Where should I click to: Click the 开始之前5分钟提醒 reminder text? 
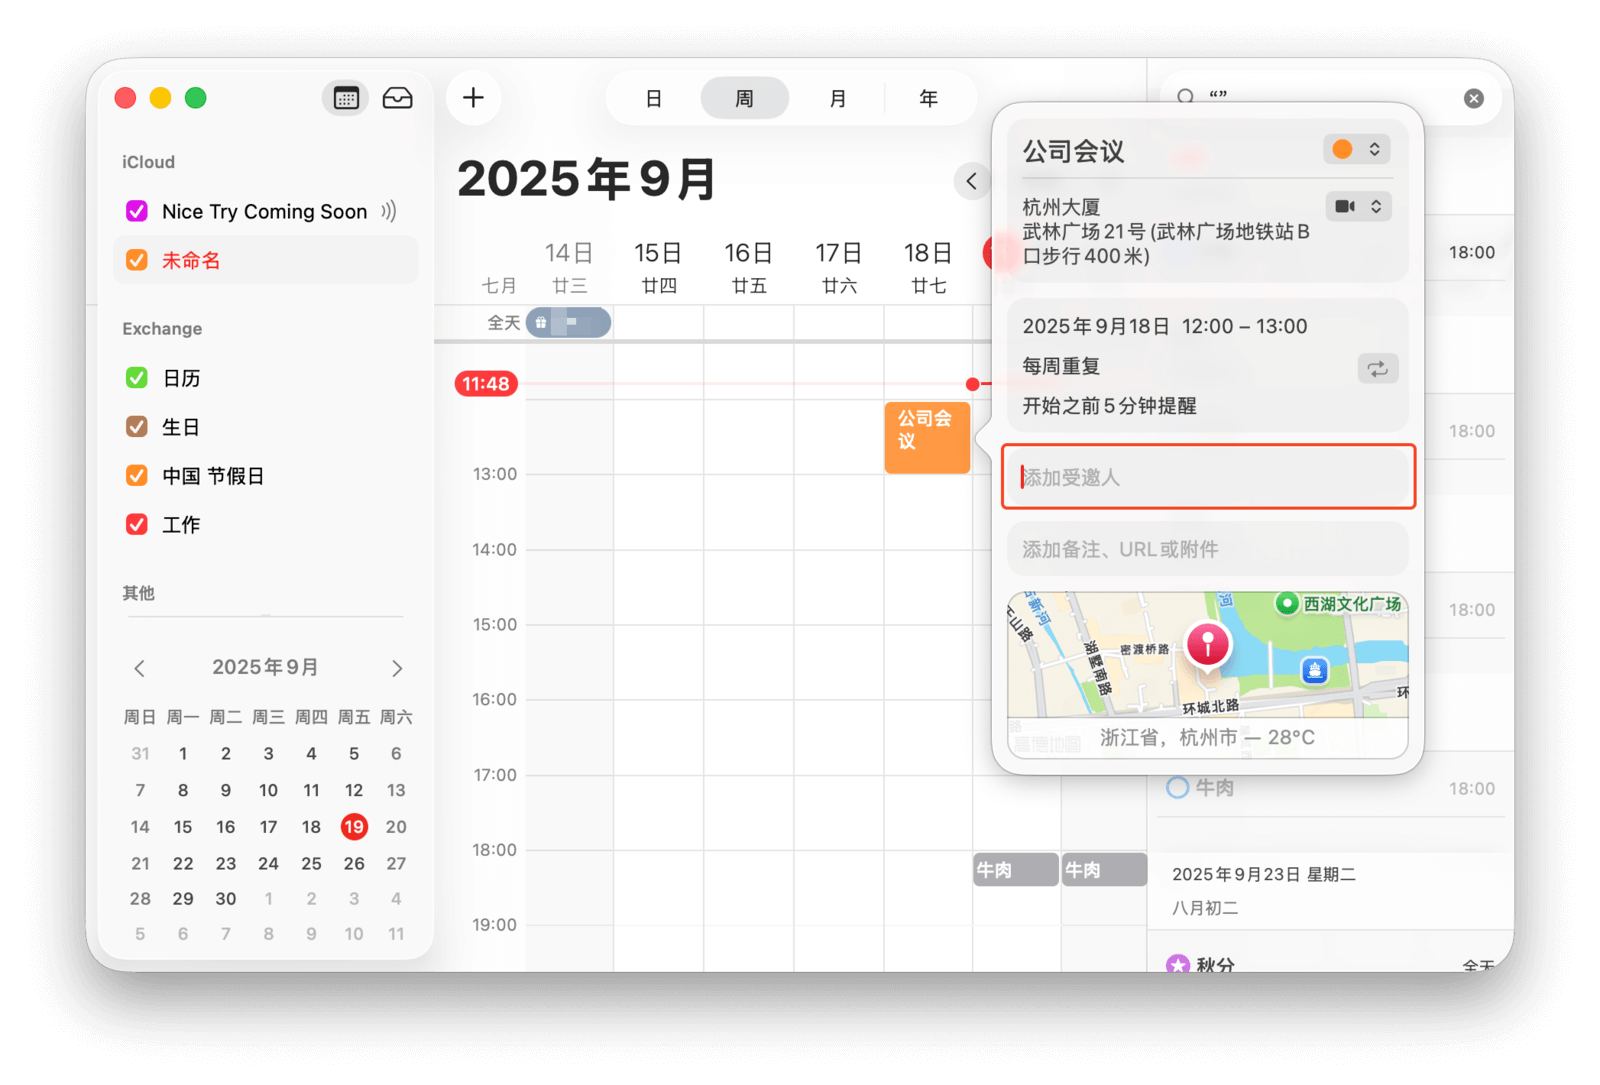[1109, 406]
